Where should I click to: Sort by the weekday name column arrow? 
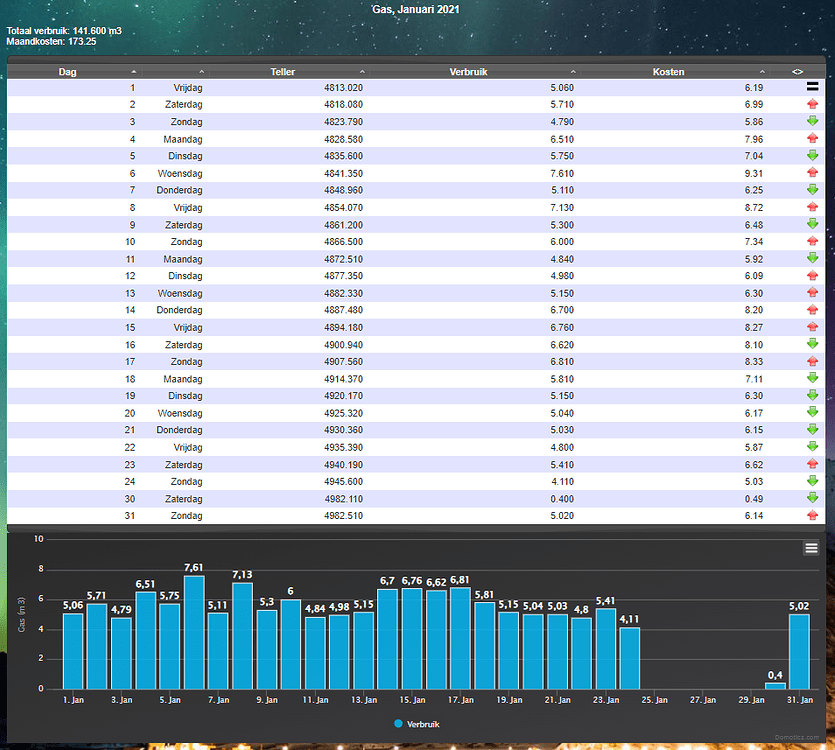click(x=201, y=71)
